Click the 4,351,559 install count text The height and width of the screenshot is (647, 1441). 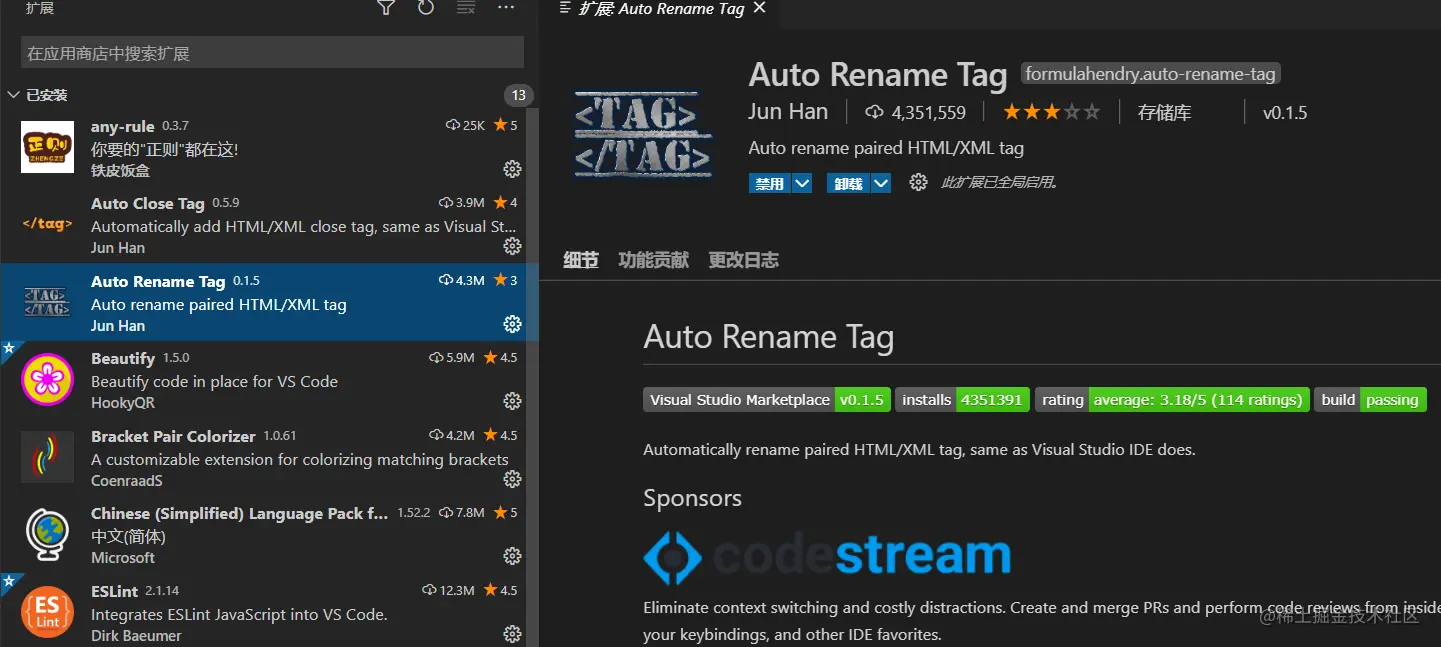(x=929, y=113)
